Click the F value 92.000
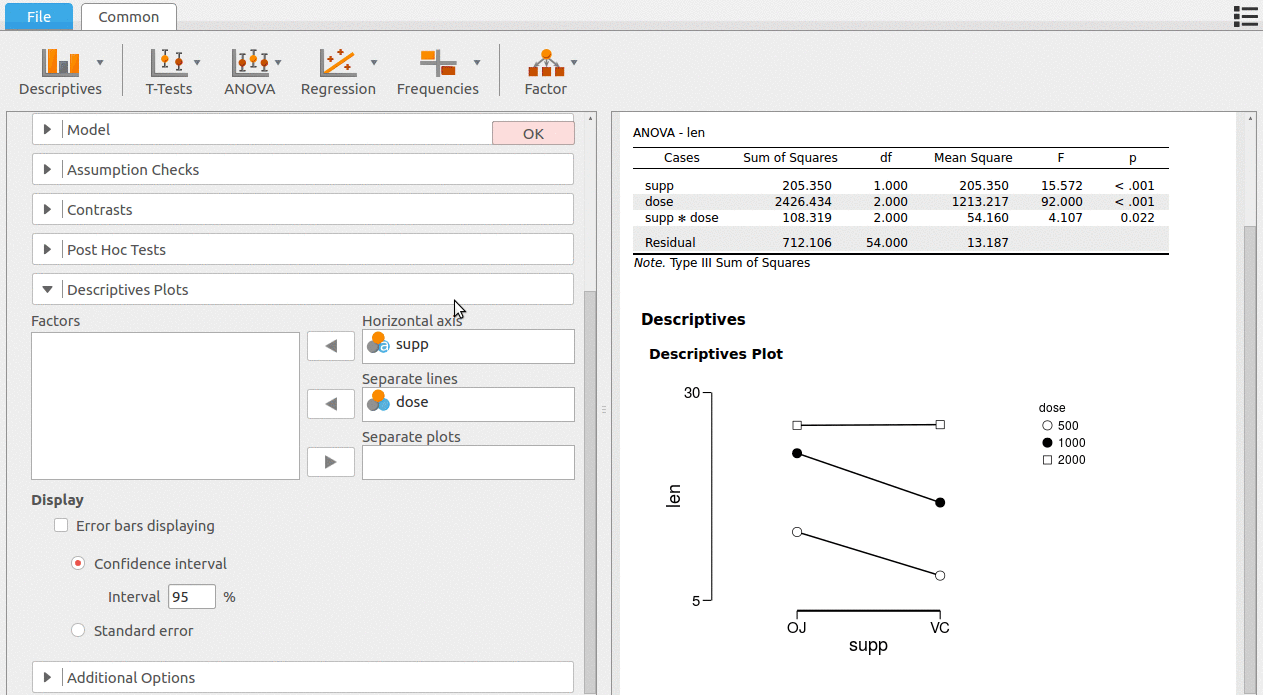1263x695 pixels. click(1060, 201)
